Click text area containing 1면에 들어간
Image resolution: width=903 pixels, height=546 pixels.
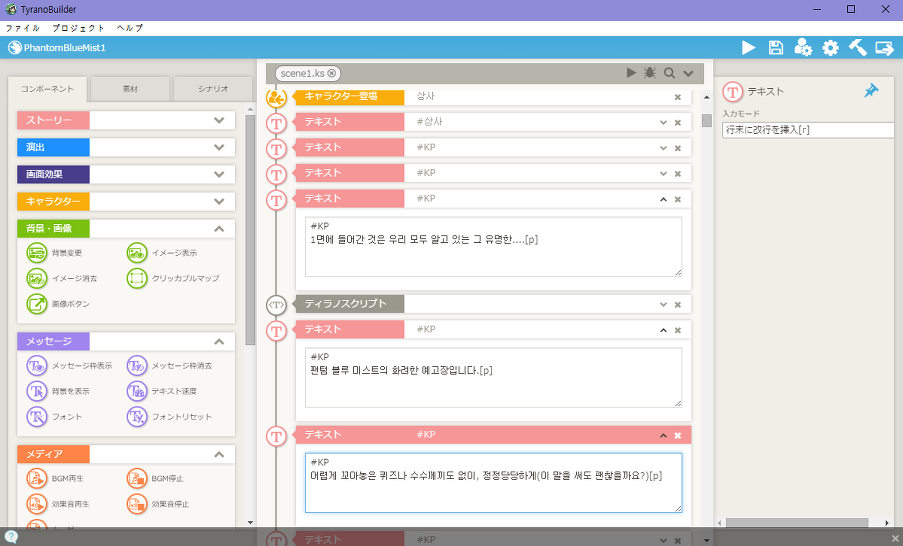[494, 247]
